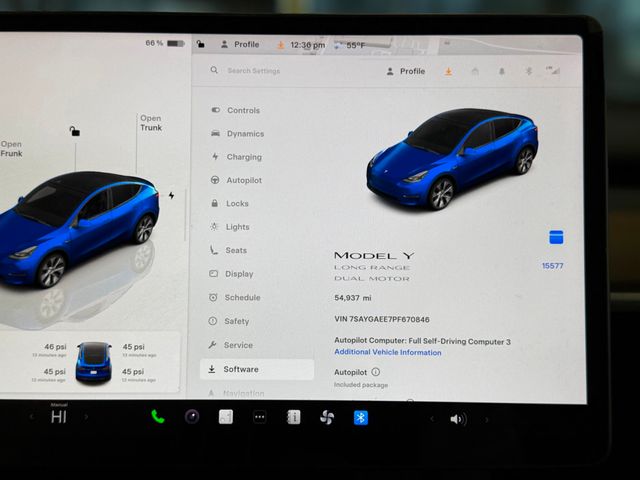Raise cabin temperature right of HI

86,417
